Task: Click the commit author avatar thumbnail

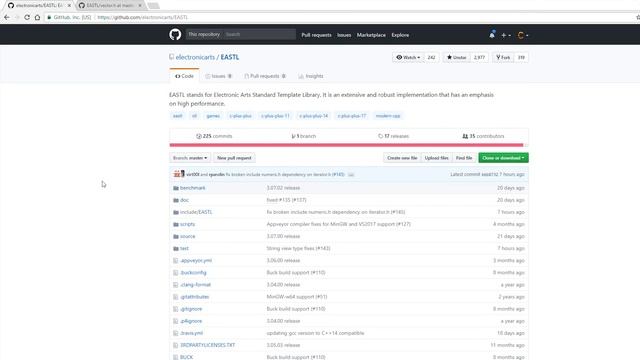Action: pyautogui.click(x=179, y=174)
